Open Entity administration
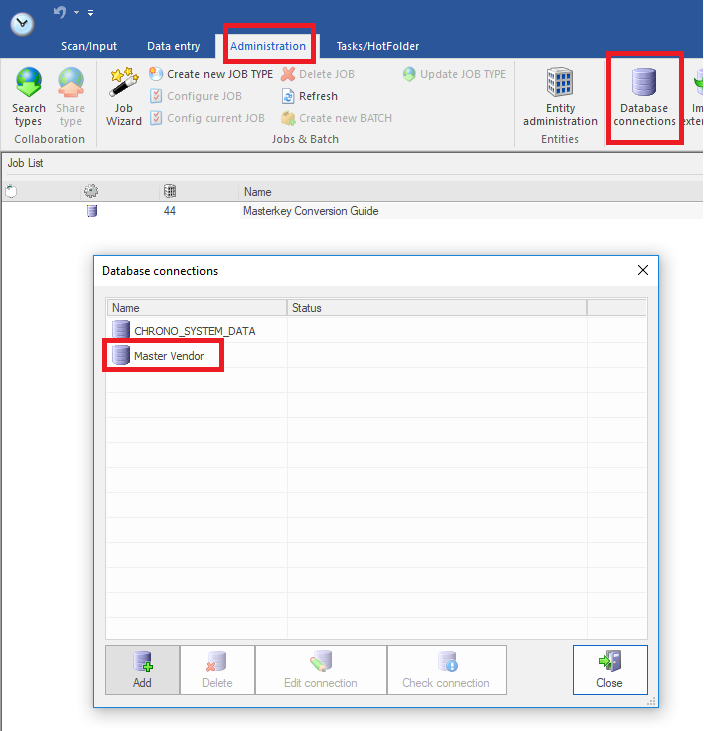This screenshot has width=704, height=731. (560, 96)
